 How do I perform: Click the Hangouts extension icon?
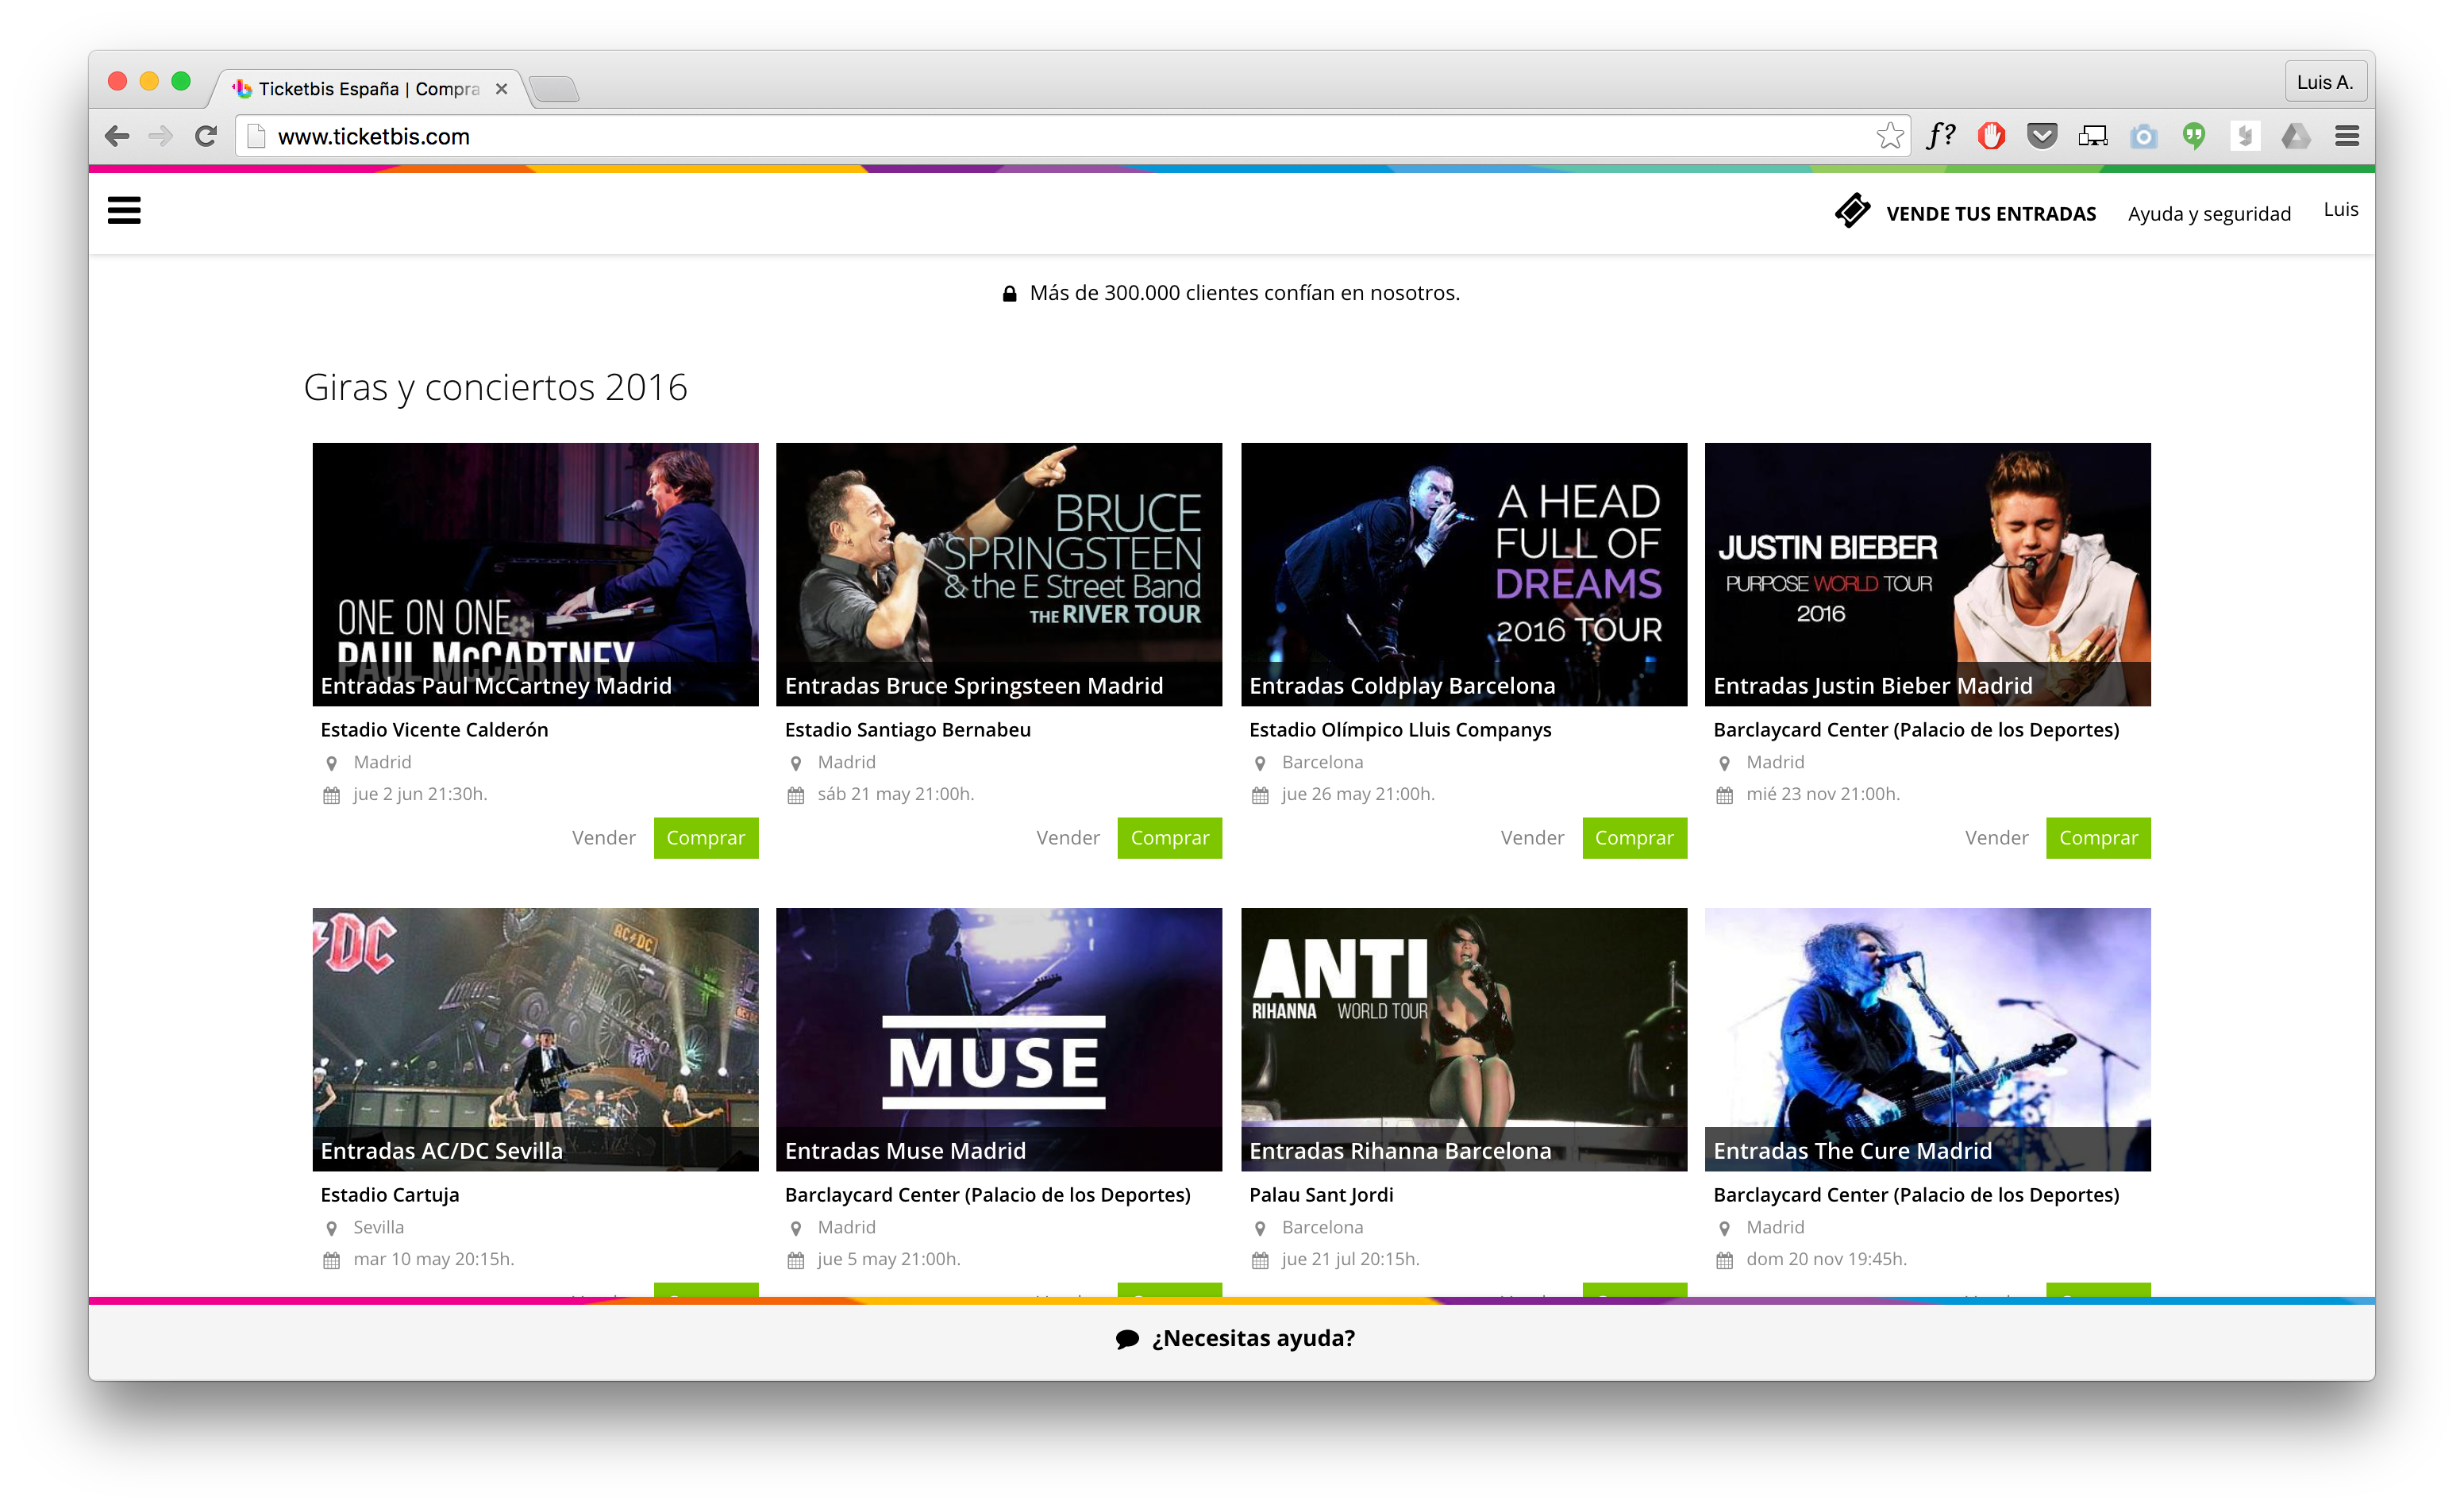(2194, 136)
